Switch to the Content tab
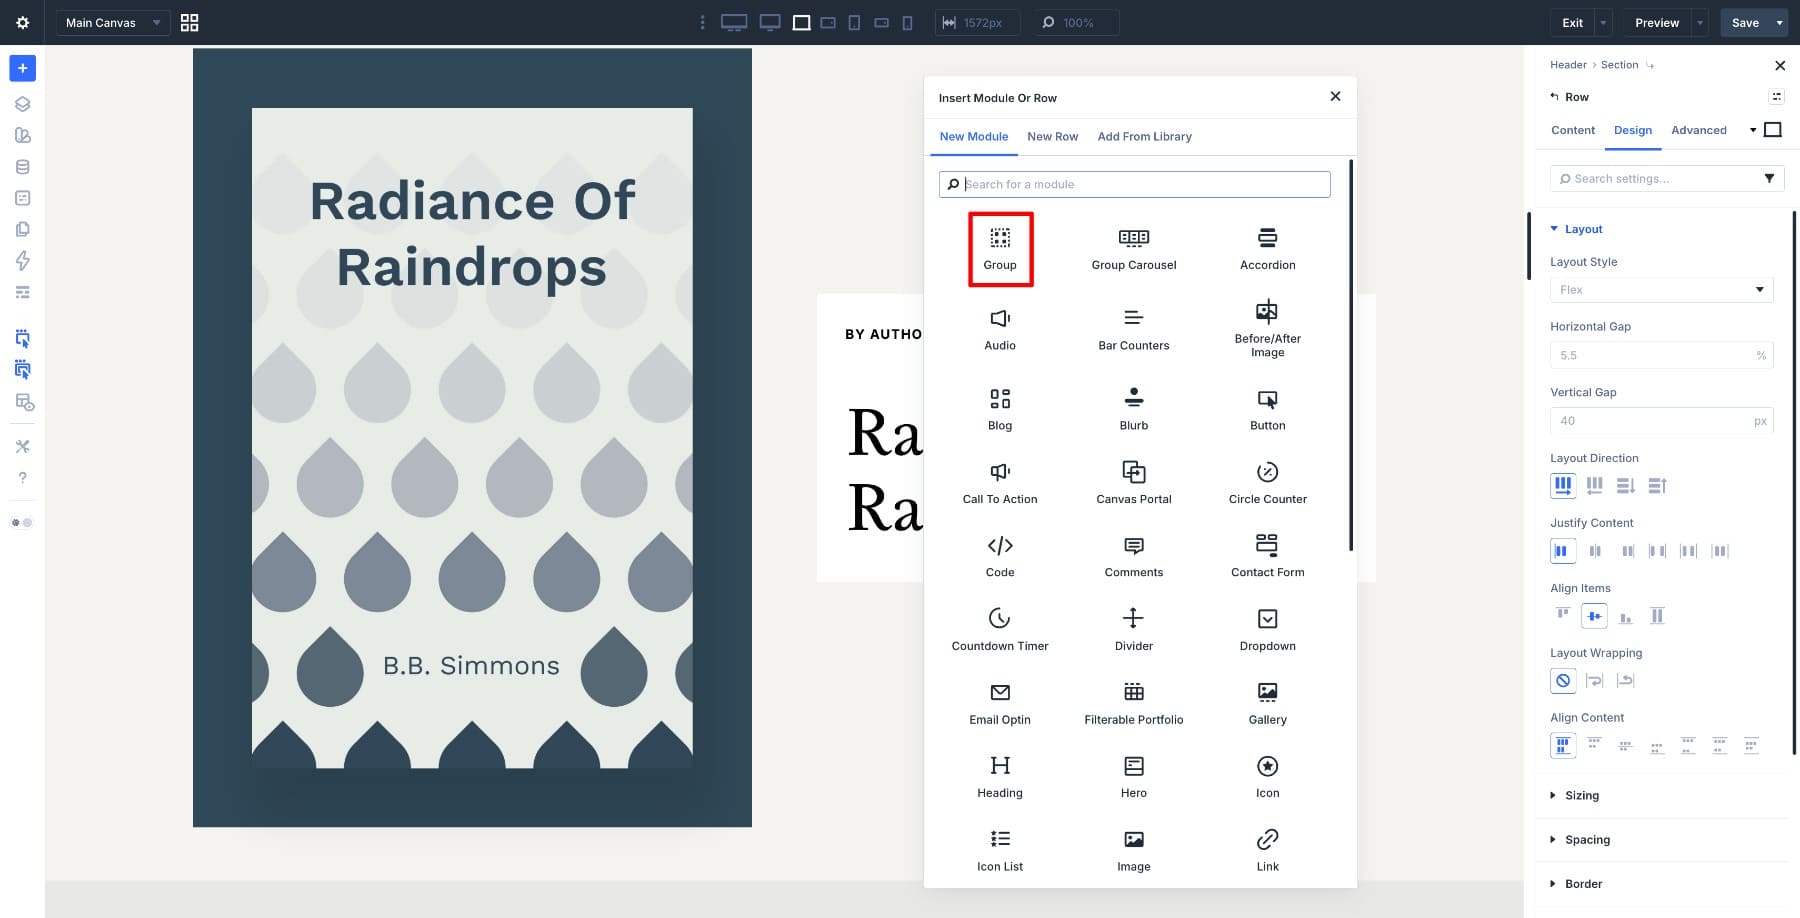1800x918 pixels. point(1572,130)
